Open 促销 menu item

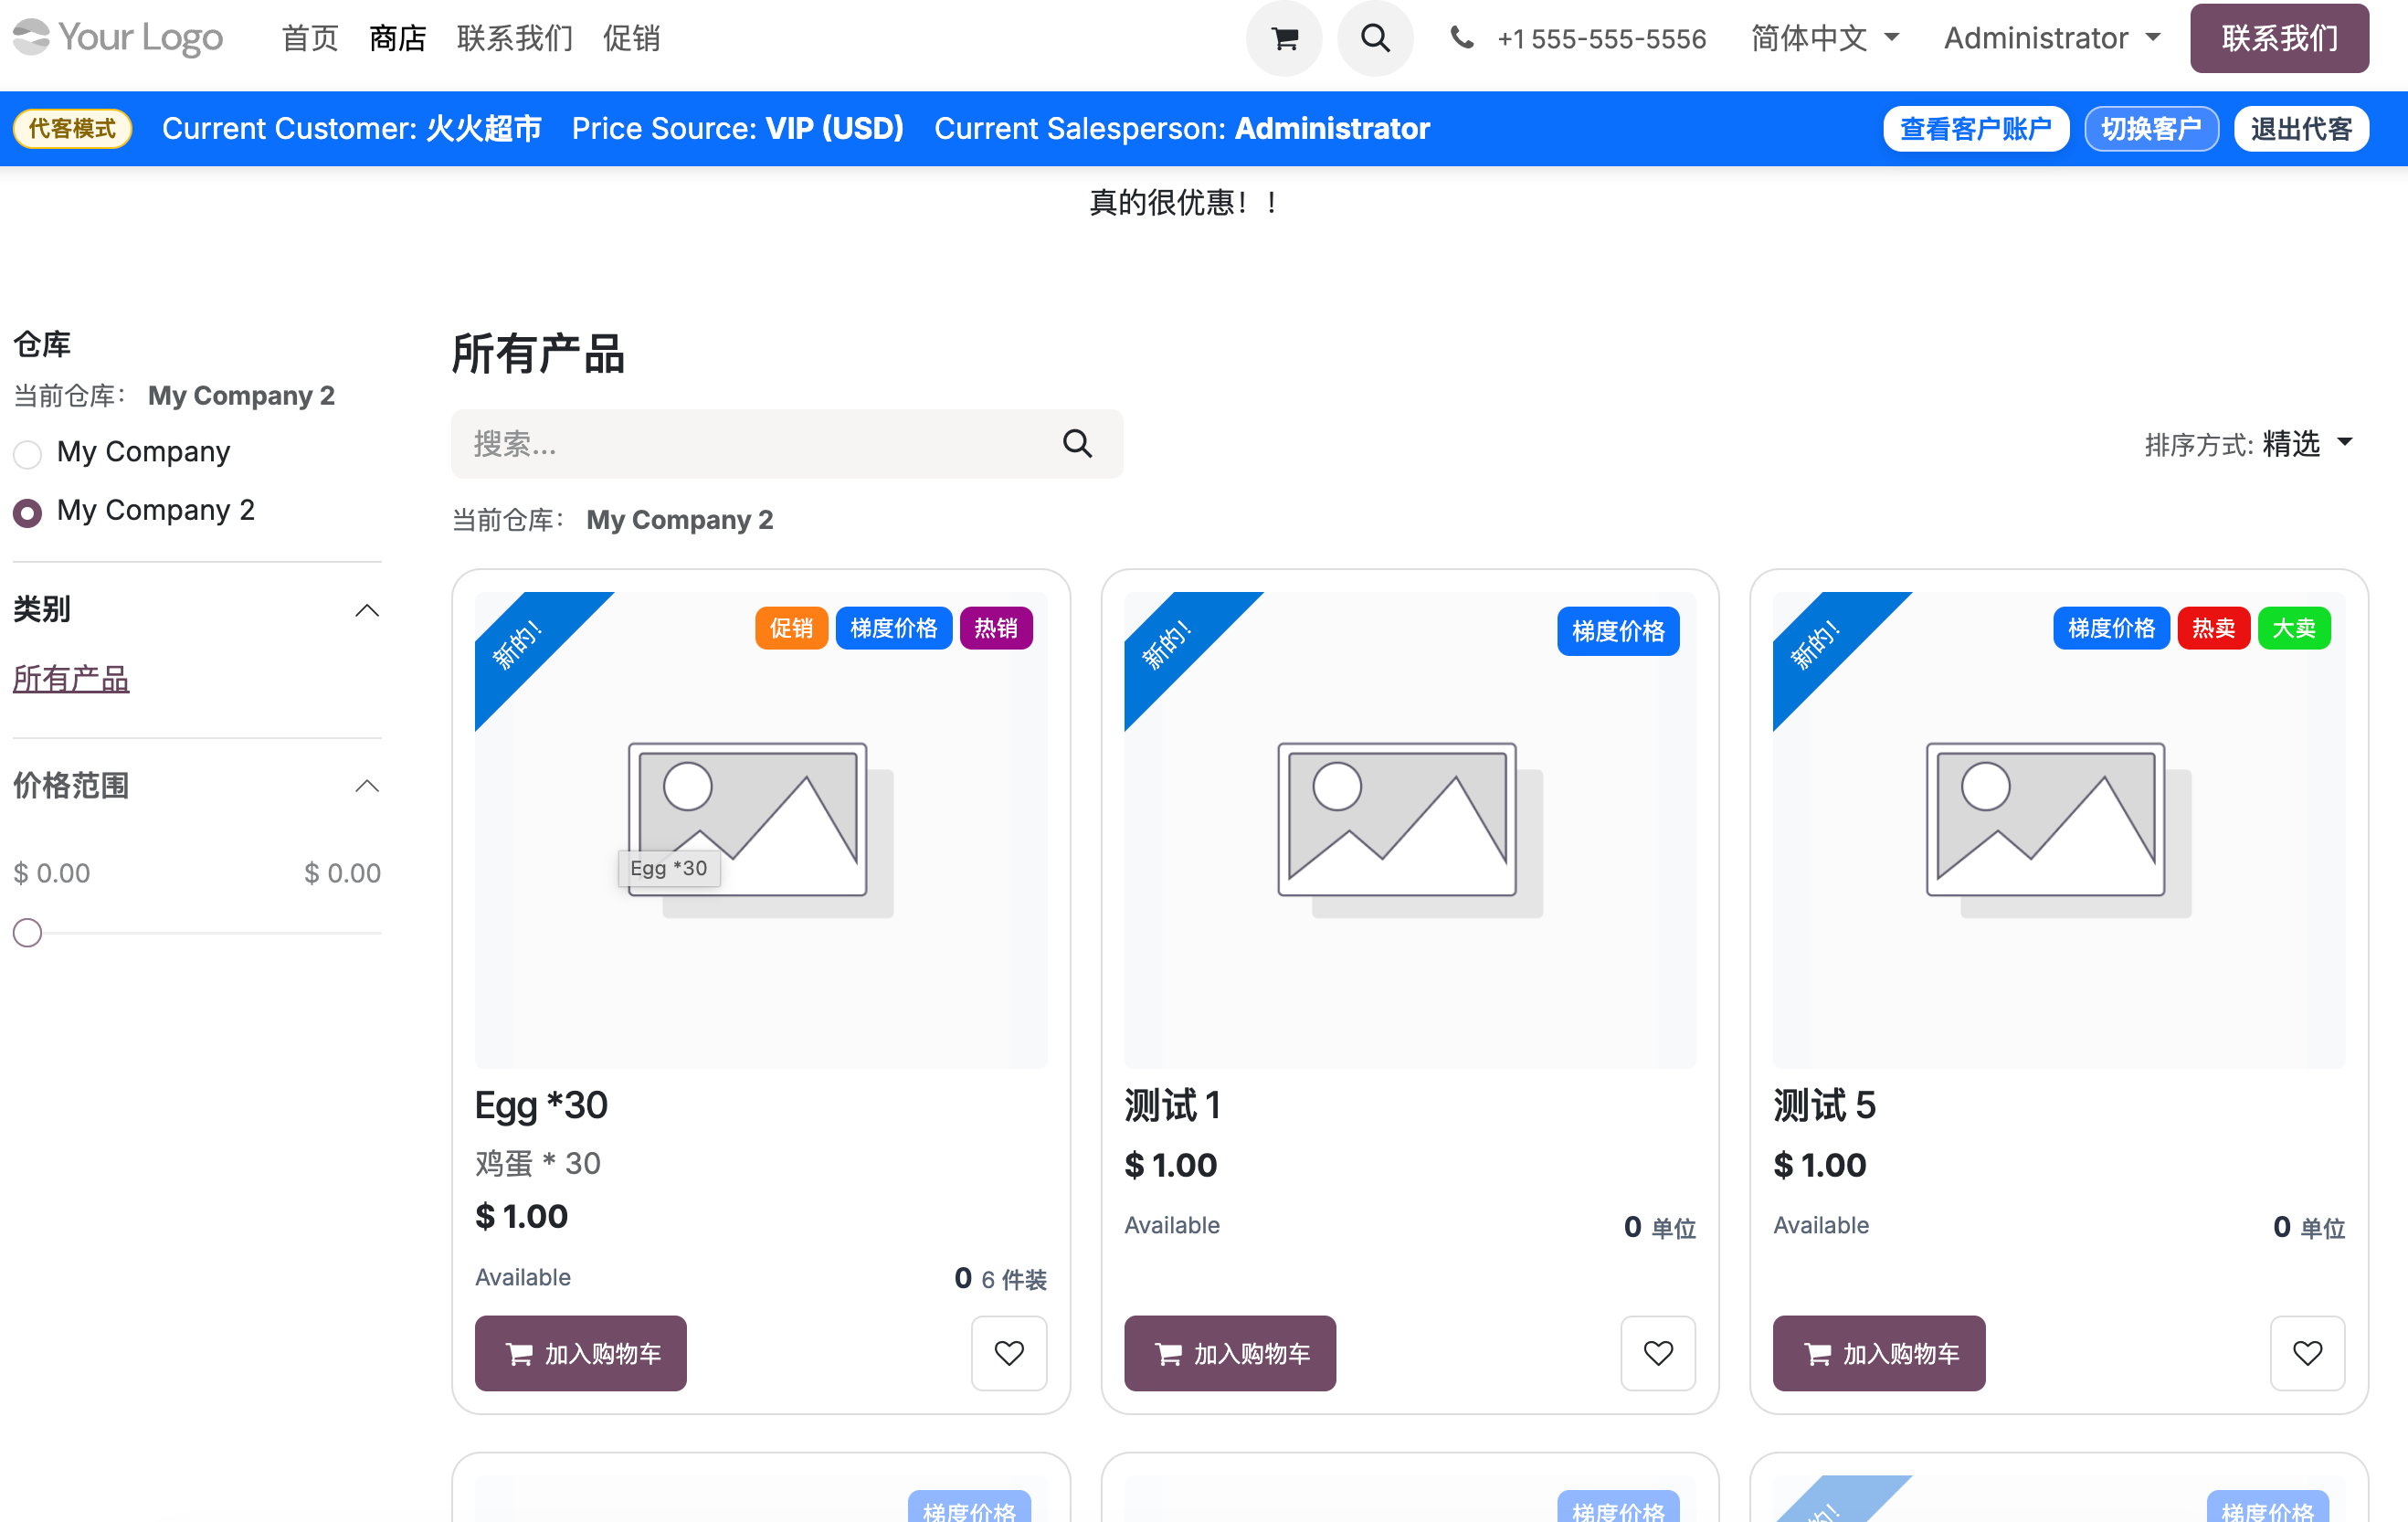(x=631, y=38)
